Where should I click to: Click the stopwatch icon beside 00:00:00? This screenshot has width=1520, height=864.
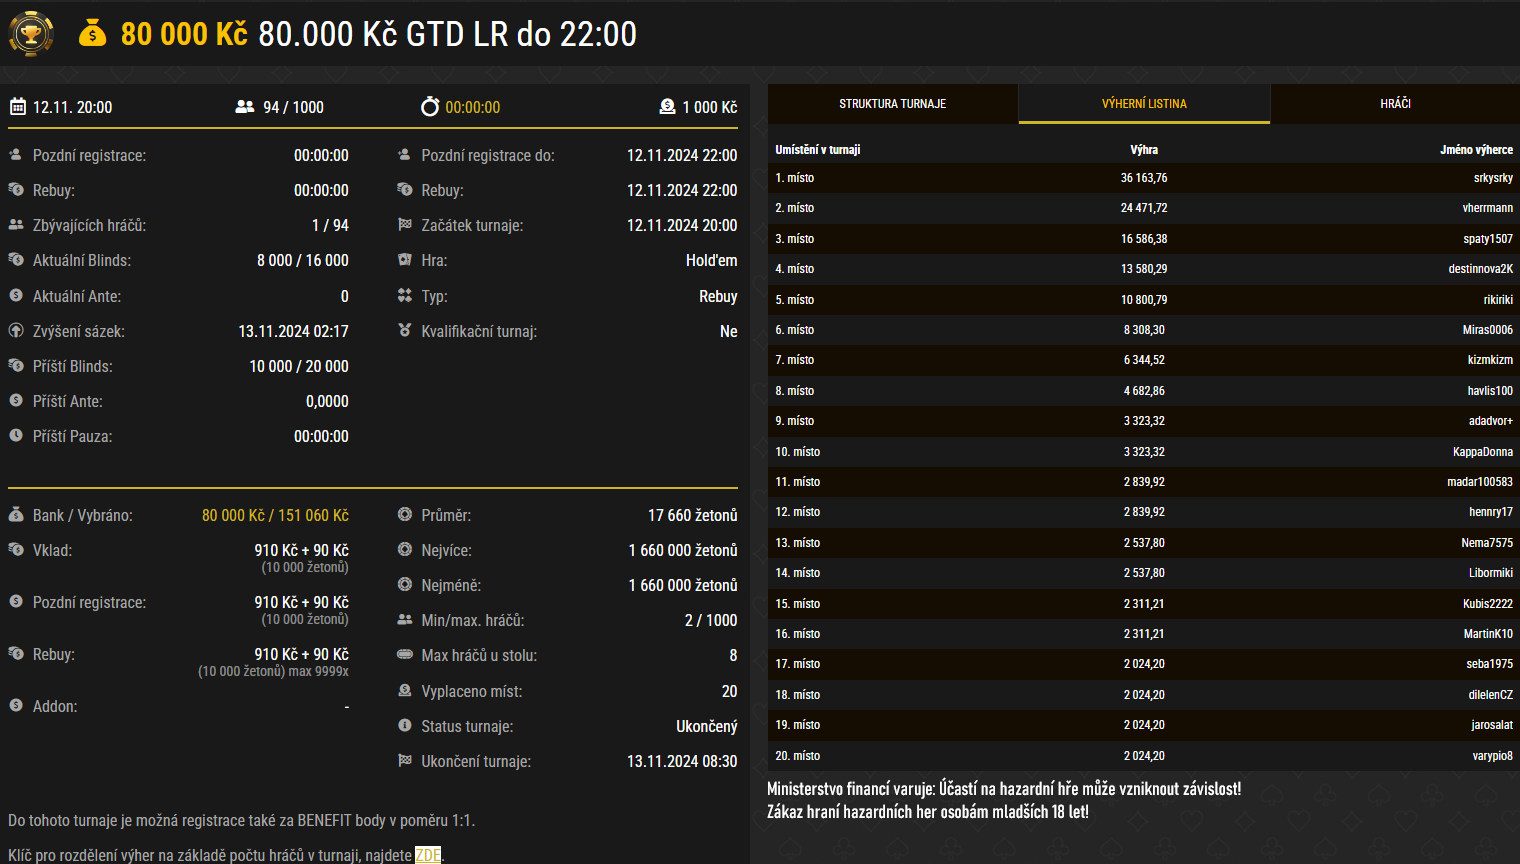(x=430, y=107)
